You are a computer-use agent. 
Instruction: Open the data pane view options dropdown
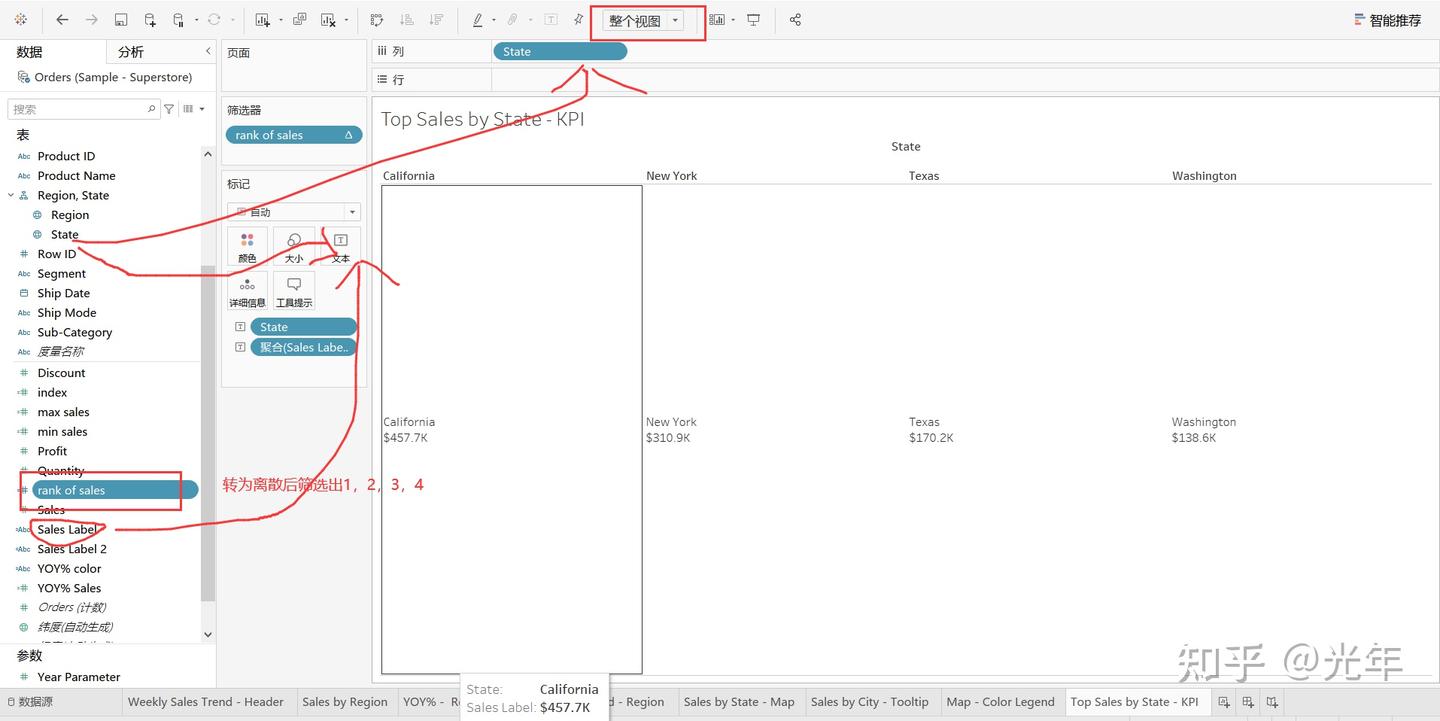click(194, 109)
